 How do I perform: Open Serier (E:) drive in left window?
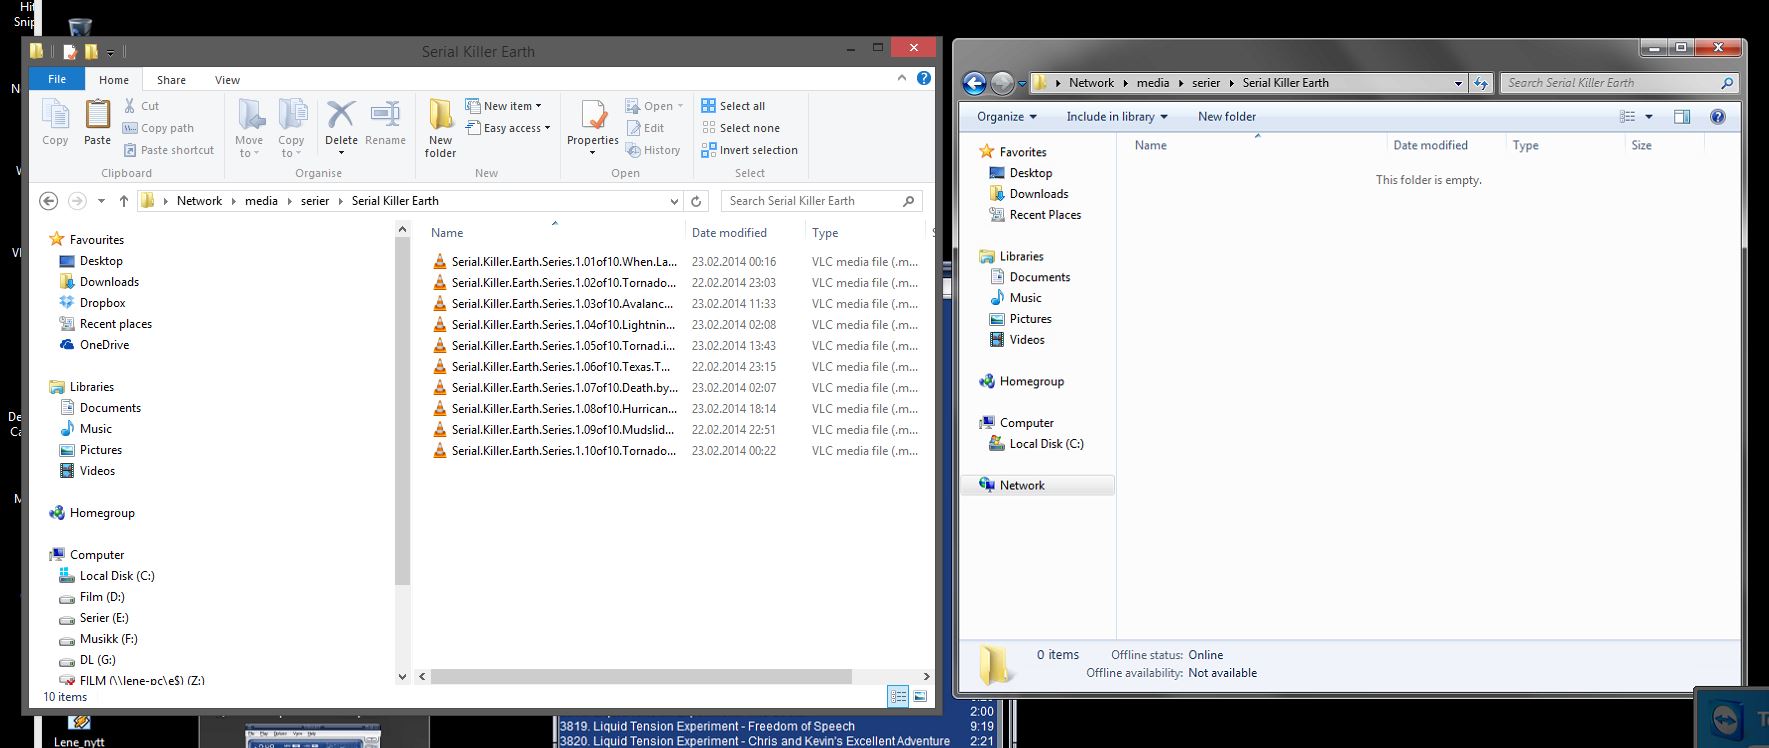[x=104, y=618]
